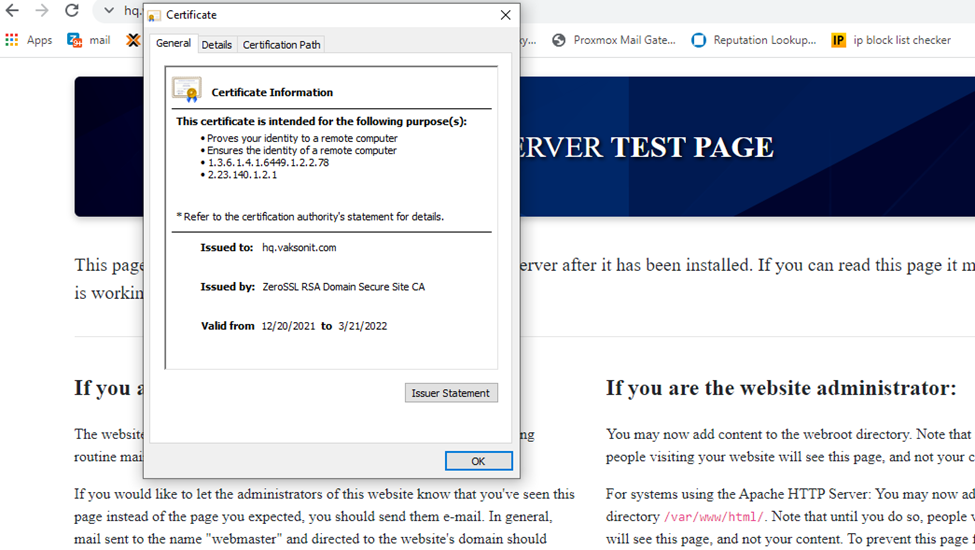Click the Certificate dialog title bar
Screen dimensions: 975x550
(320, 15)
